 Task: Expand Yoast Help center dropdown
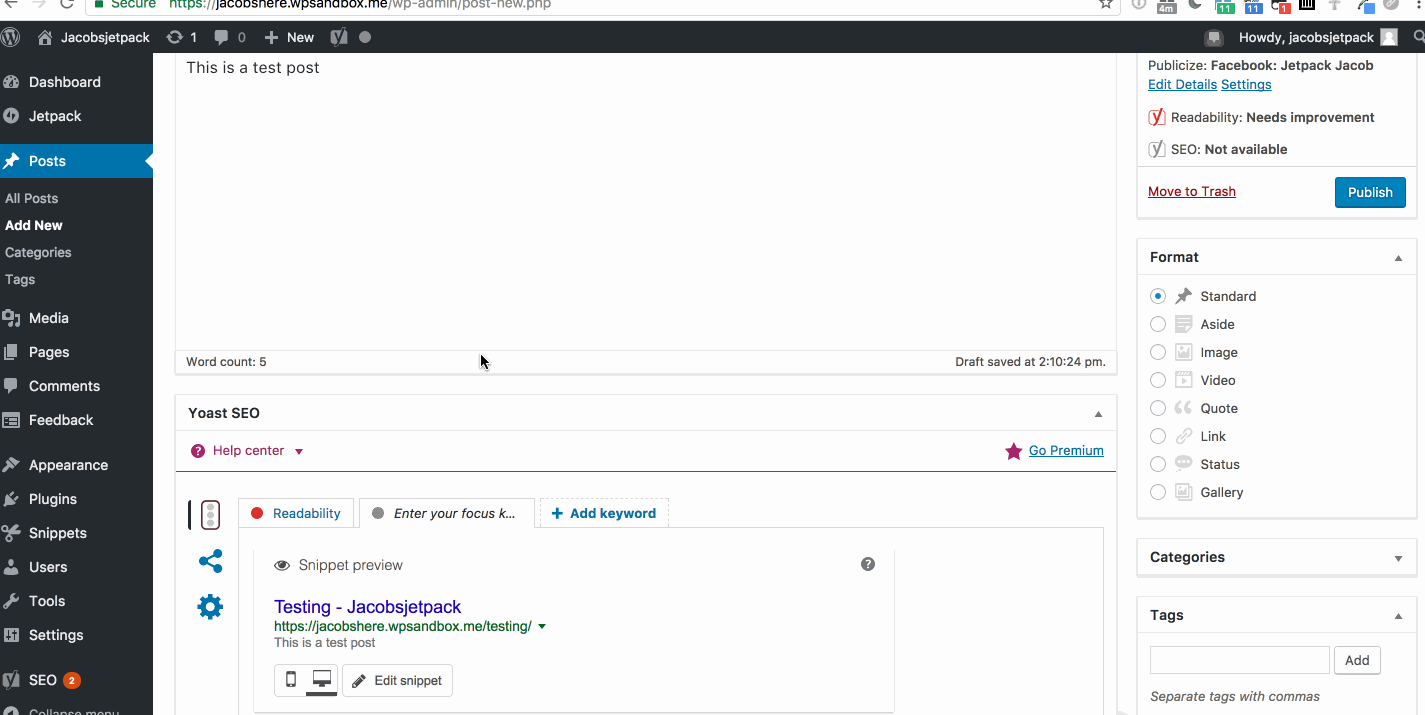[247, 451]
